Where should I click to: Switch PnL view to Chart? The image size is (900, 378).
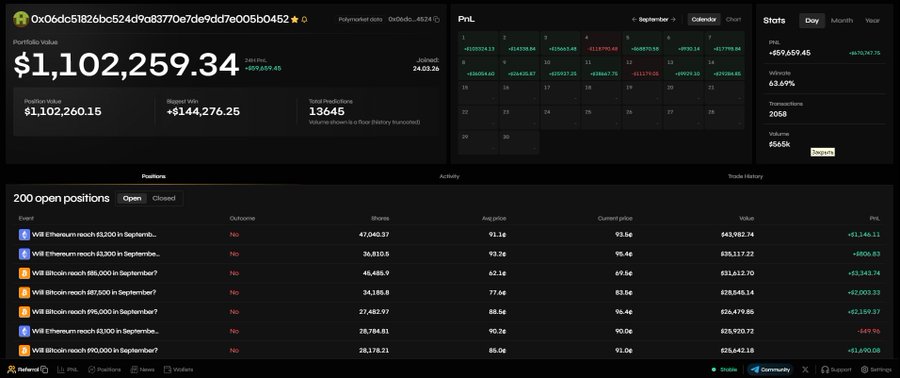pyautogui.click(x=734, y=20)
